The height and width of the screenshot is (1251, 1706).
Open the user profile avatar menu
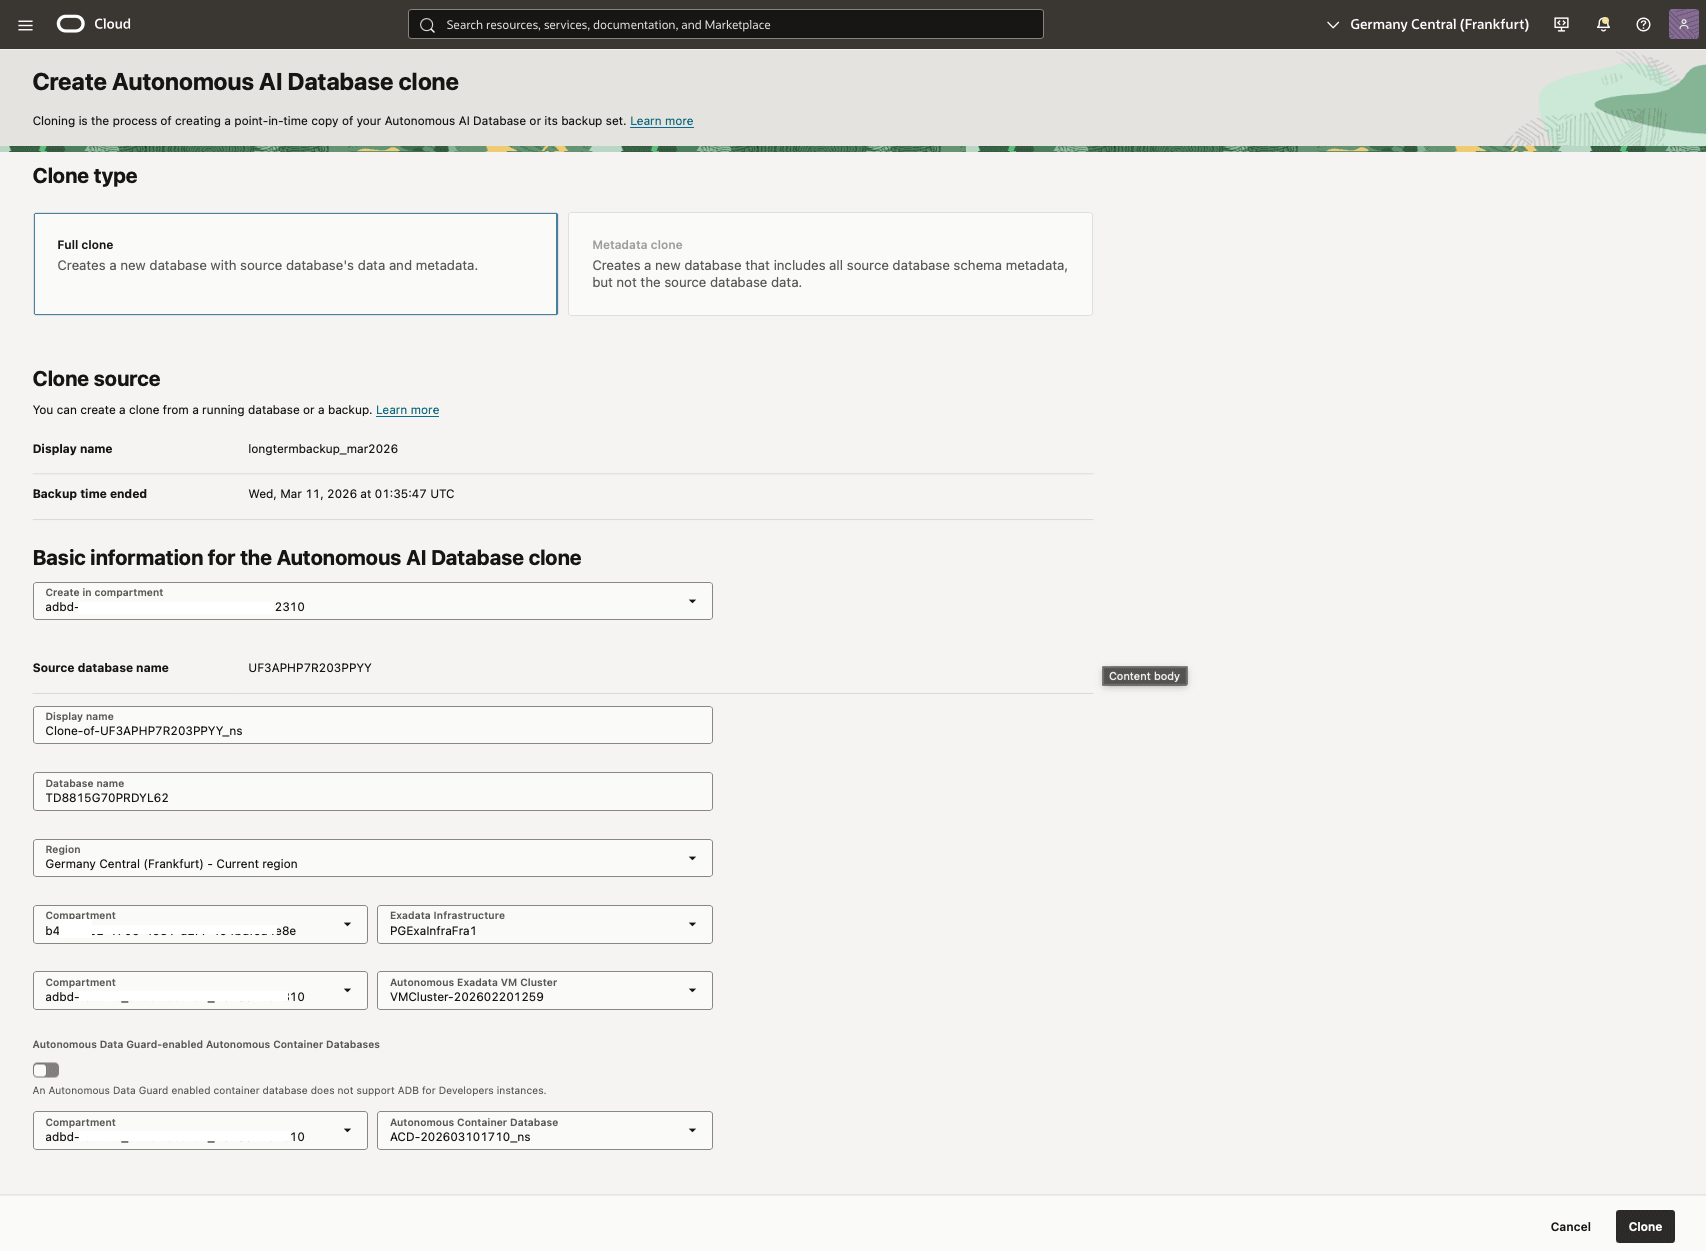pyautogui.click(x=1684, y=24)
